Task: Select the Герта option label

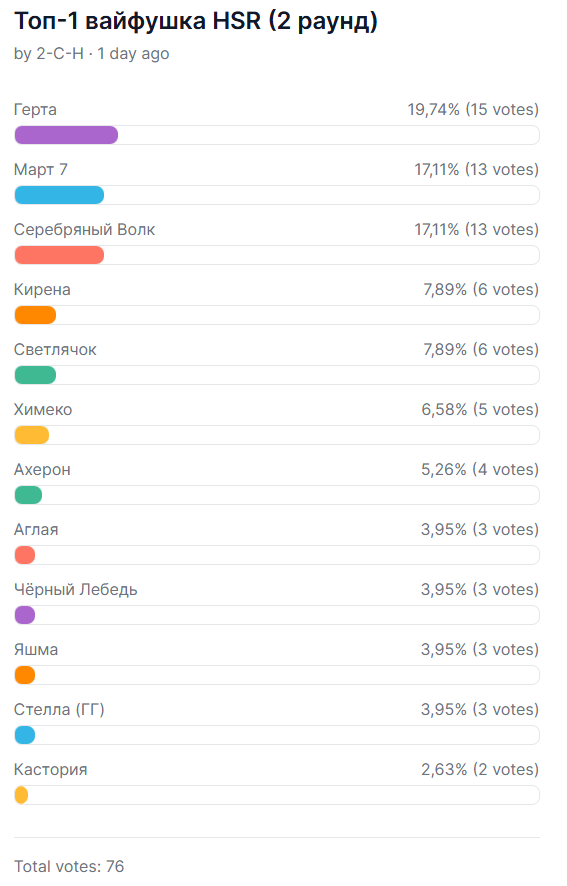Action: click(x=35, y=110)
